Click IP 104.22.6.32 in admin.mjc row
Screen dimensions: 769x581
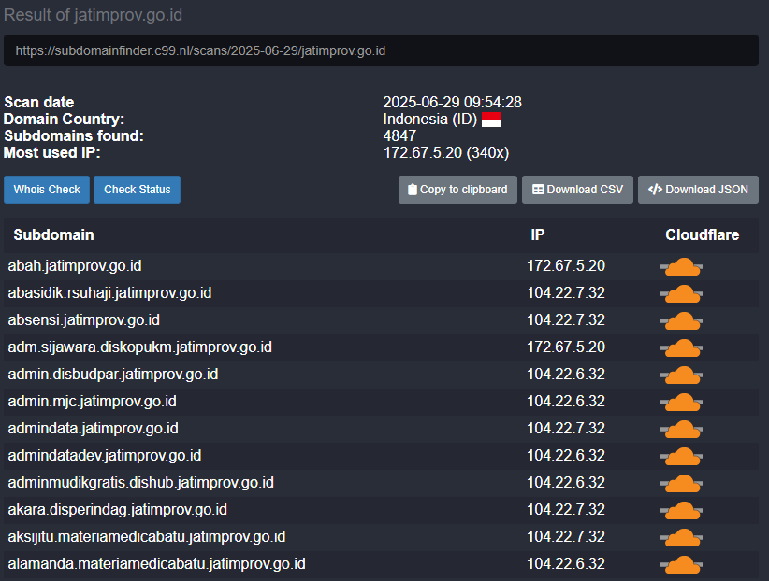[x=566, y=401]
